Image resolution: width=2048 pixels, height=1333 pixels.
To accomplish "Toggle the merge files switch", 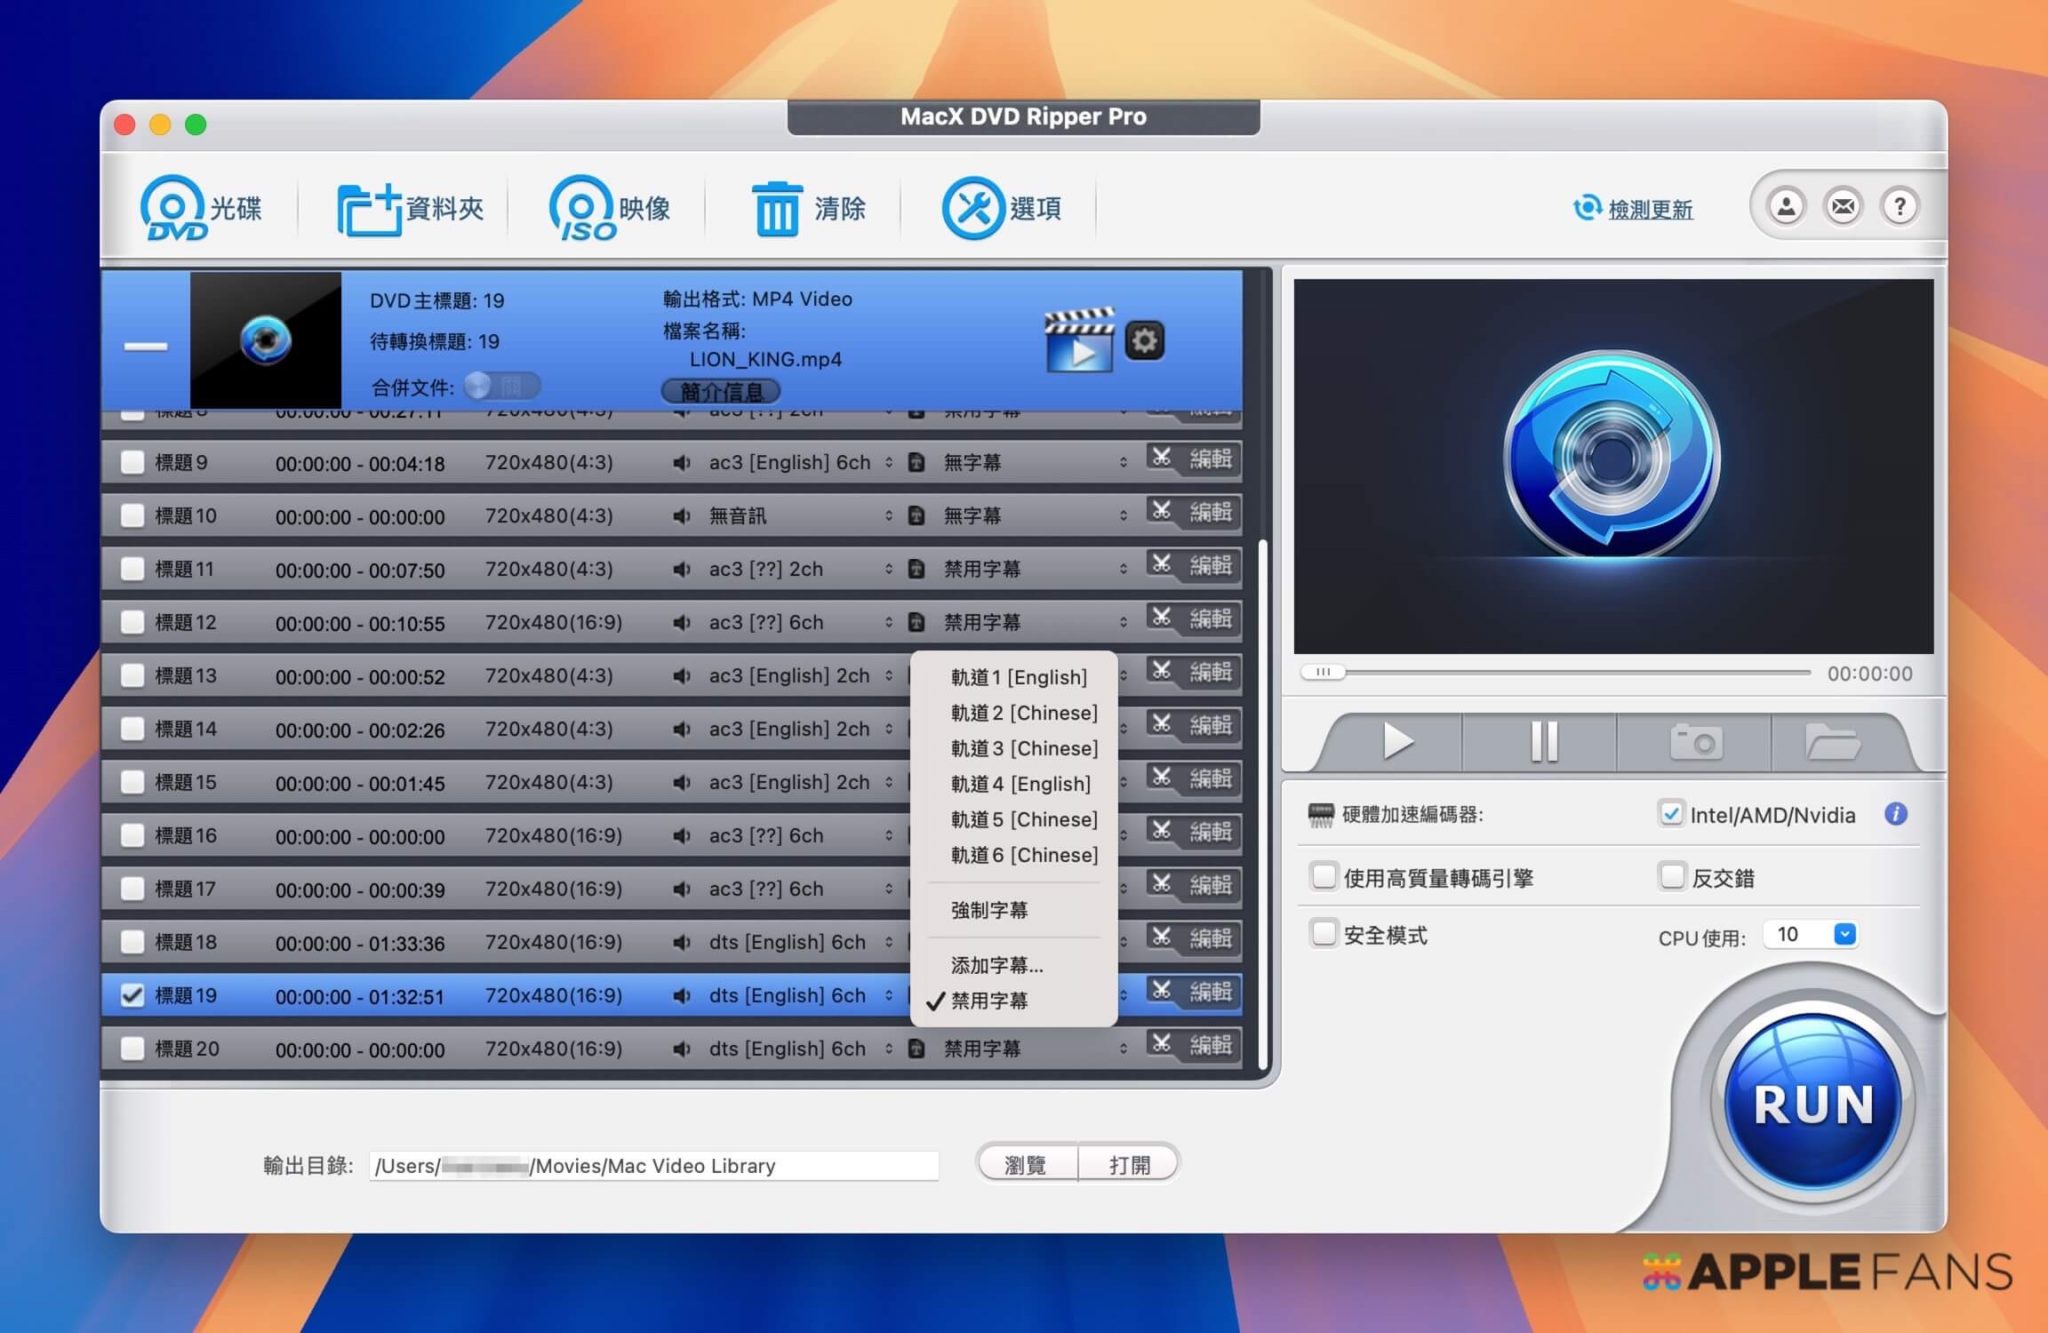I will tap(502, 386).
